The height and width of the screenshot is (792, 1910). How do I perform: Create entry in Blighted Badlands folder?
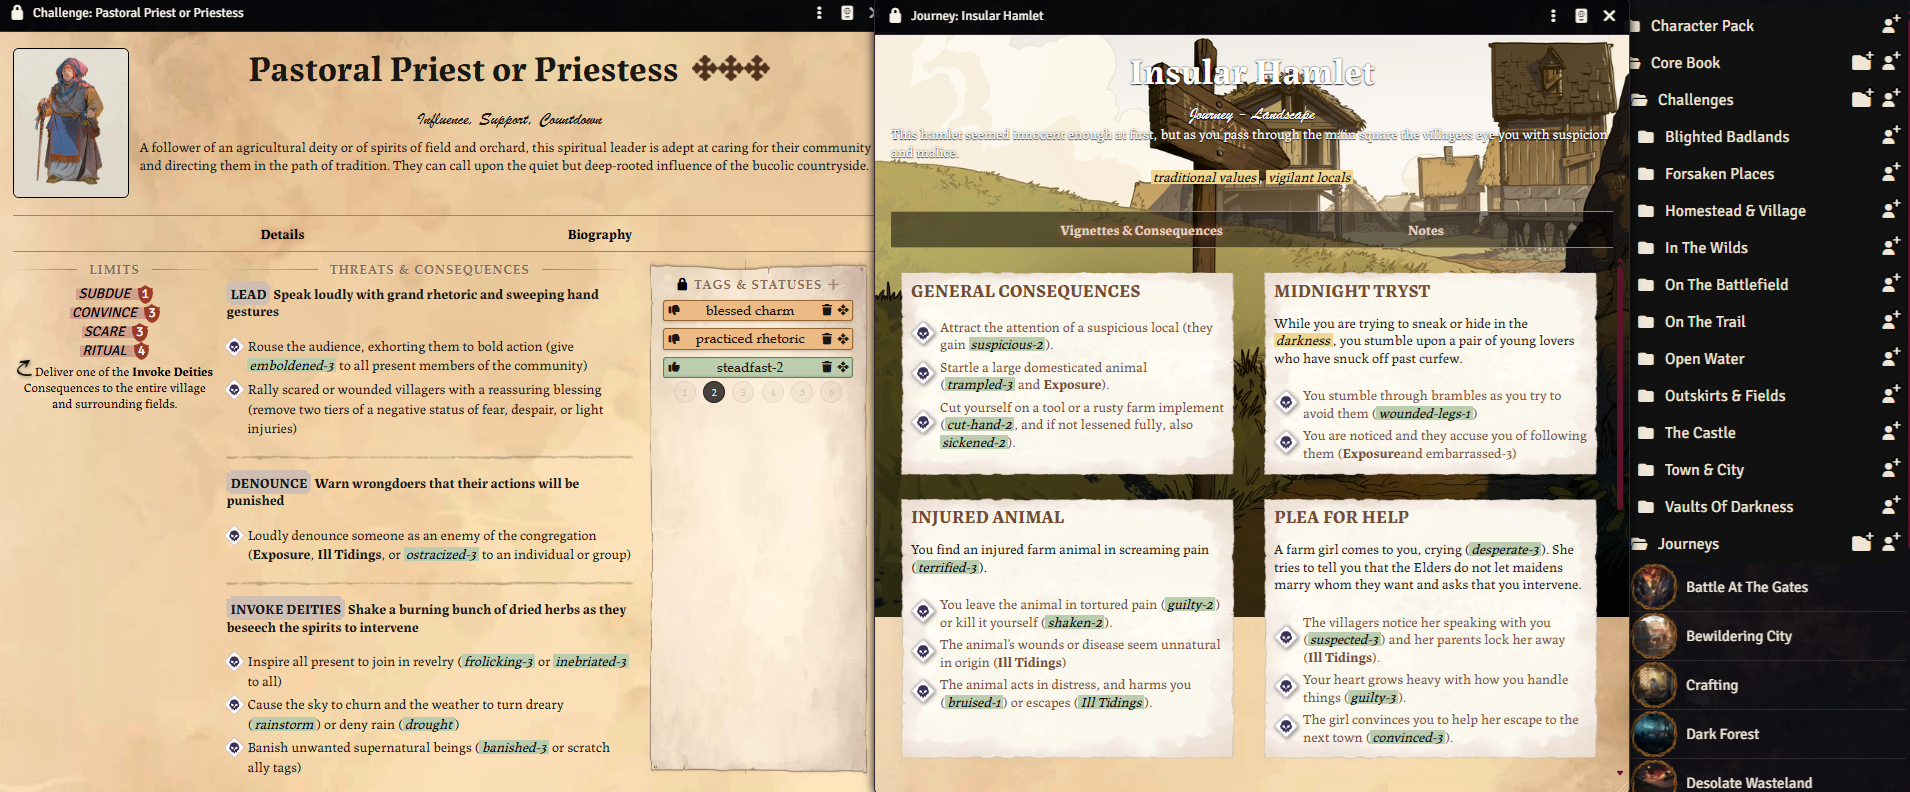(x=1890, y=136)
